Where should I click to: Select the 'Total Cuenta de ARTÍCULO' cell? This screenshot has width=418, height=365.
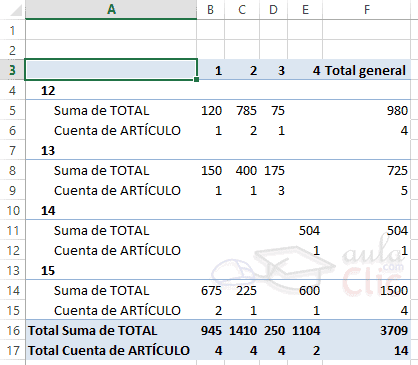[111, 350]
